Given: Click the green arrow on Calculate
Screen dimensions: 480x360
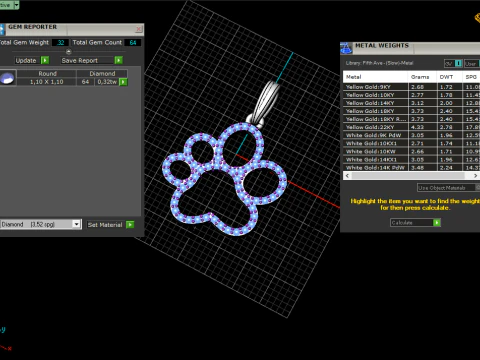Looking at the screenshot, I should point(437,223).
